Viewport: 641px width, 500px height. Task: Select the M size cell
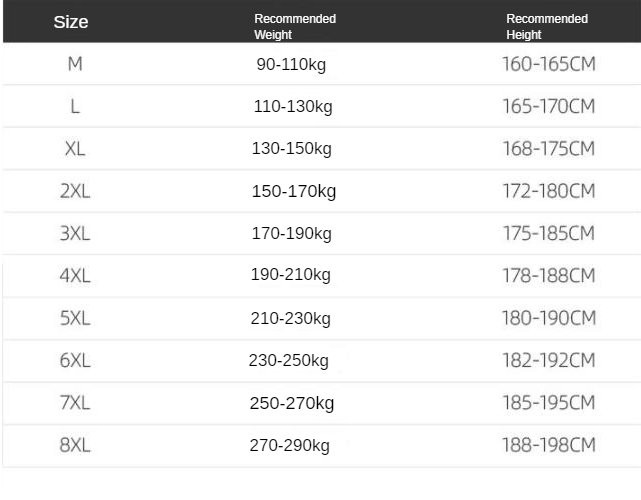click(x=75, y=64)
